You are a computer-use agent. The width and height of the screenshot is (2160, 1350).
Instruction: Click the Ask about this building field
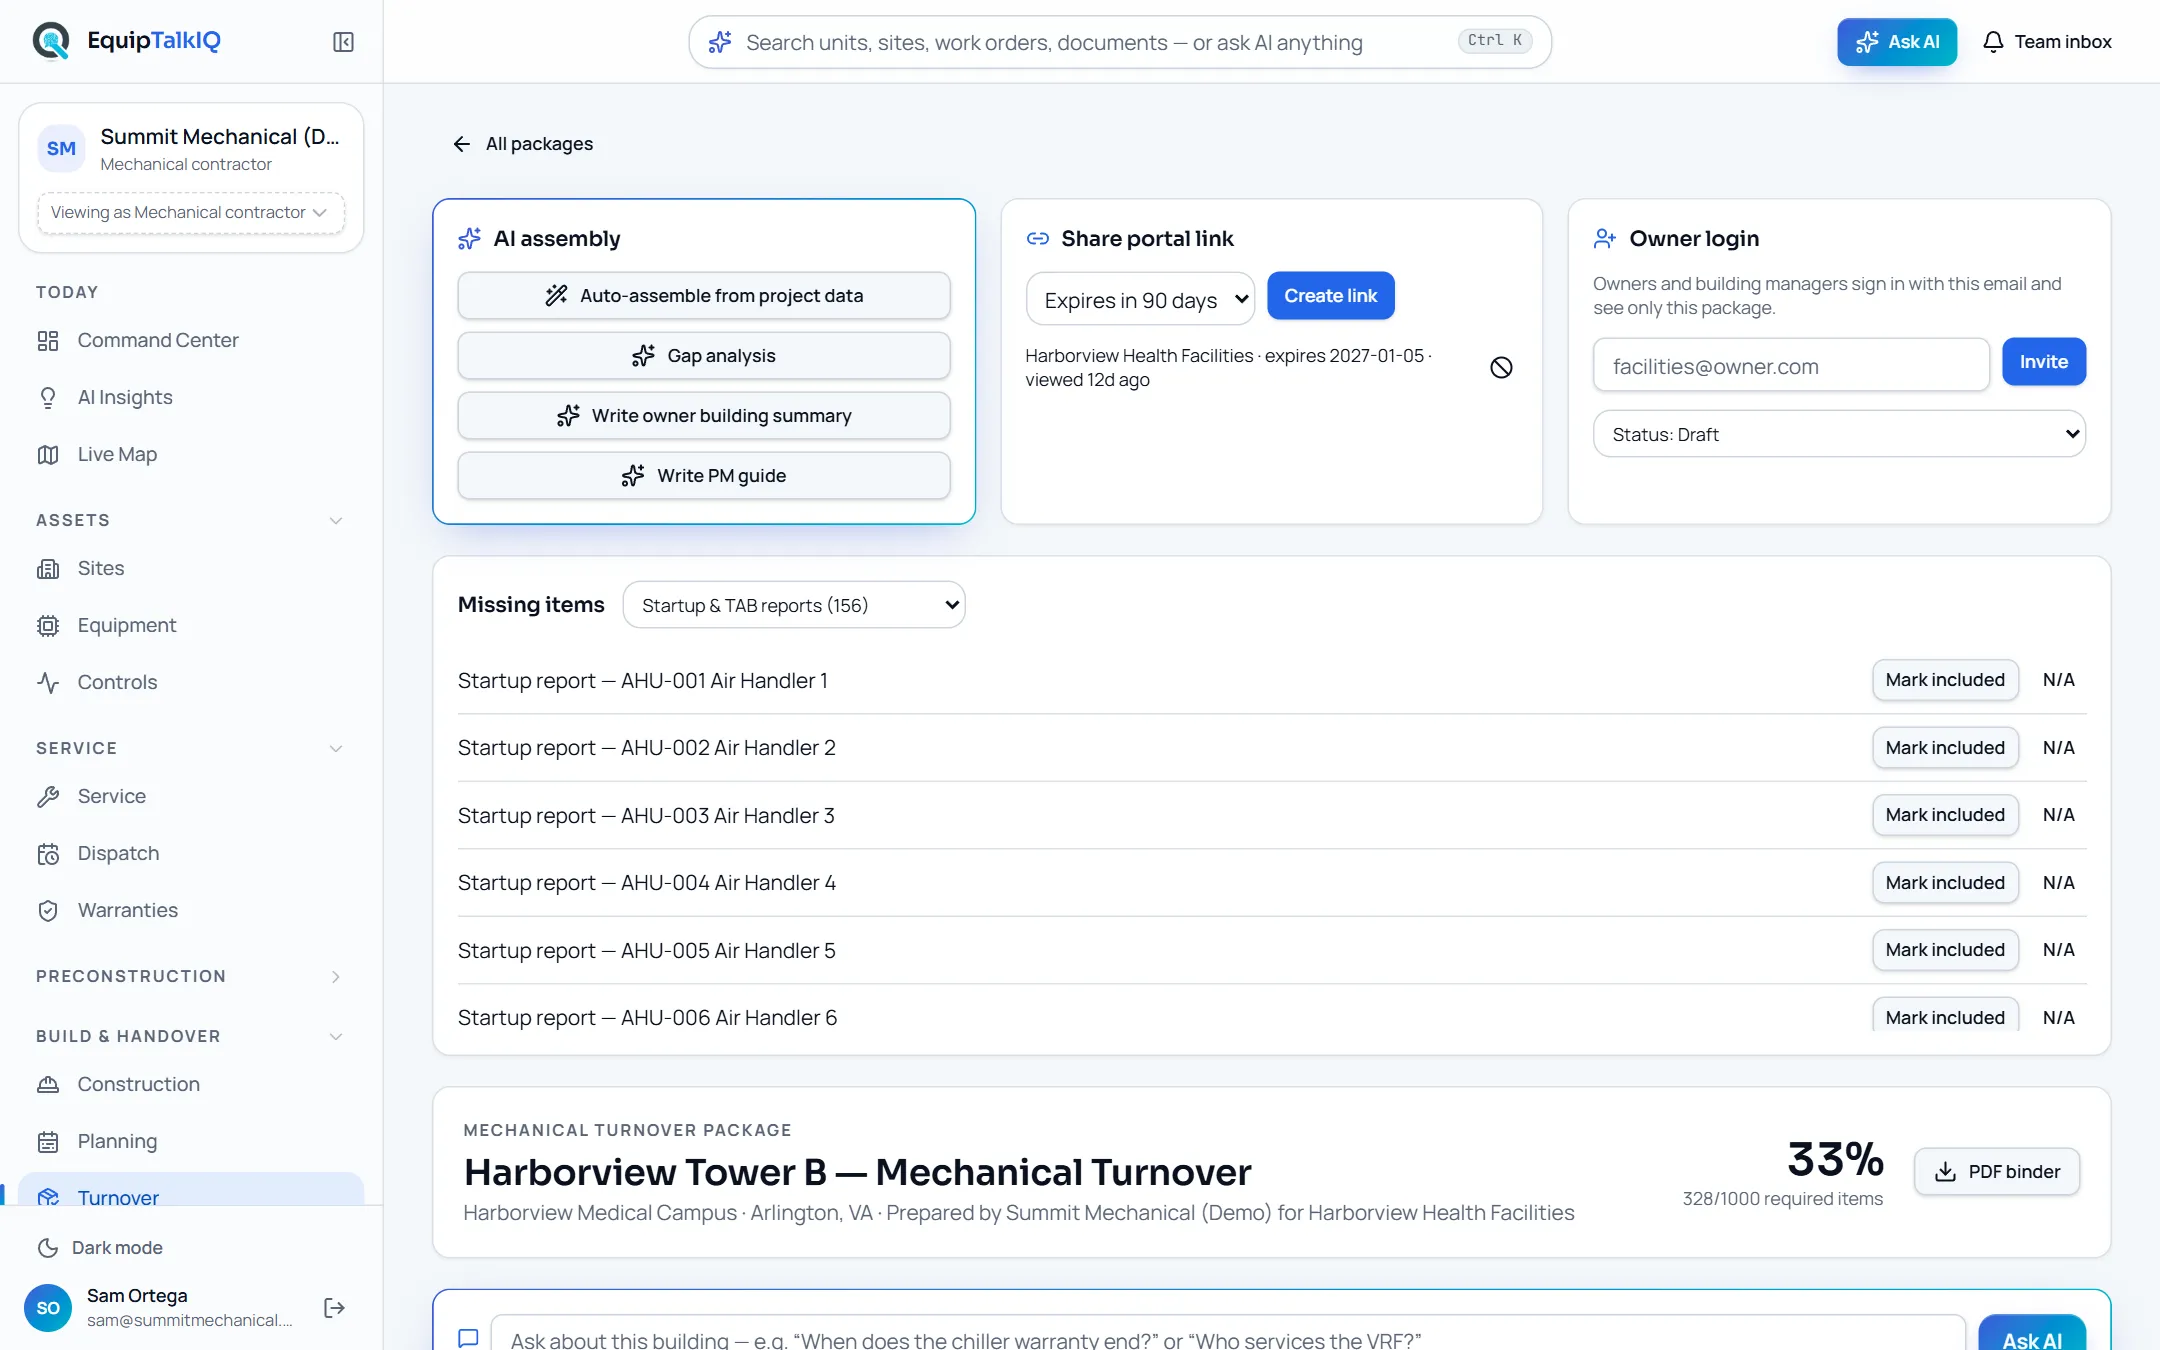pos(1228,1334)
